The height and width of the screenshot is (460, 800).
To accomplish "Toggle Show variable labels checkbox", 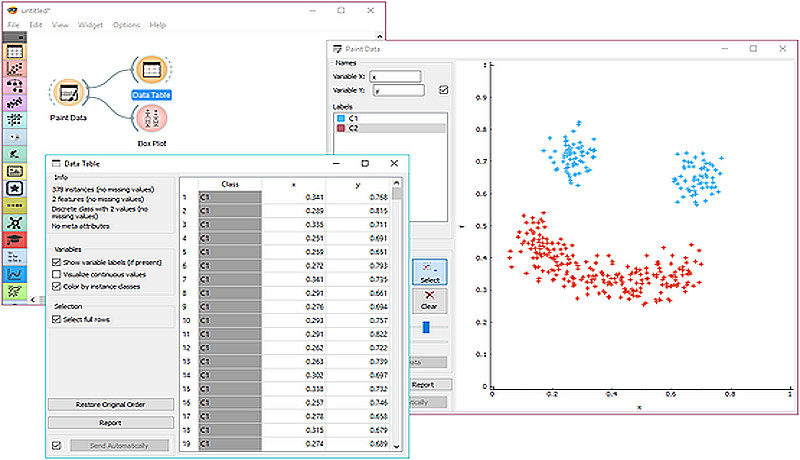I will [57, 262].
